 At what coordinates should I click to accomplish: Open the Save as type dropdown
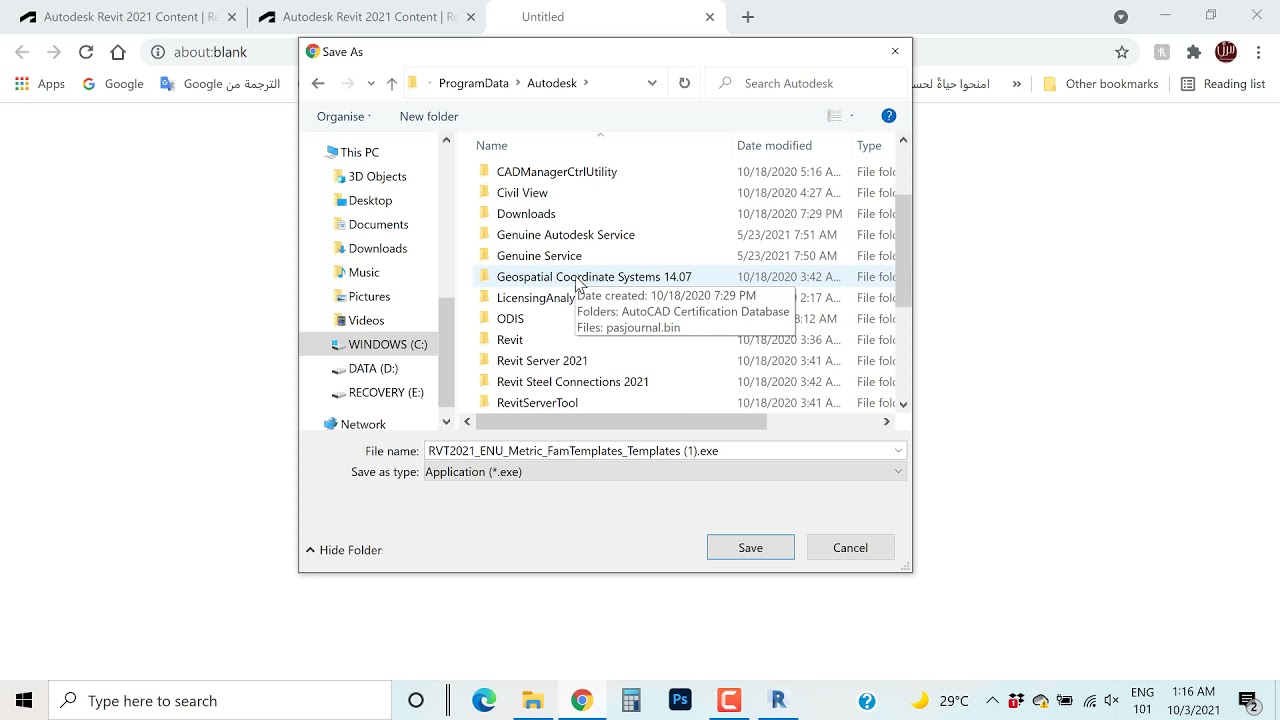pos(665,472)
